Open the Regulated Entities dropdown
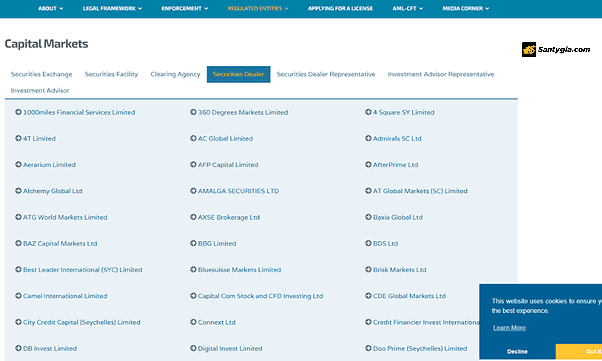602x361 pixels. click(x=258, y=8)
